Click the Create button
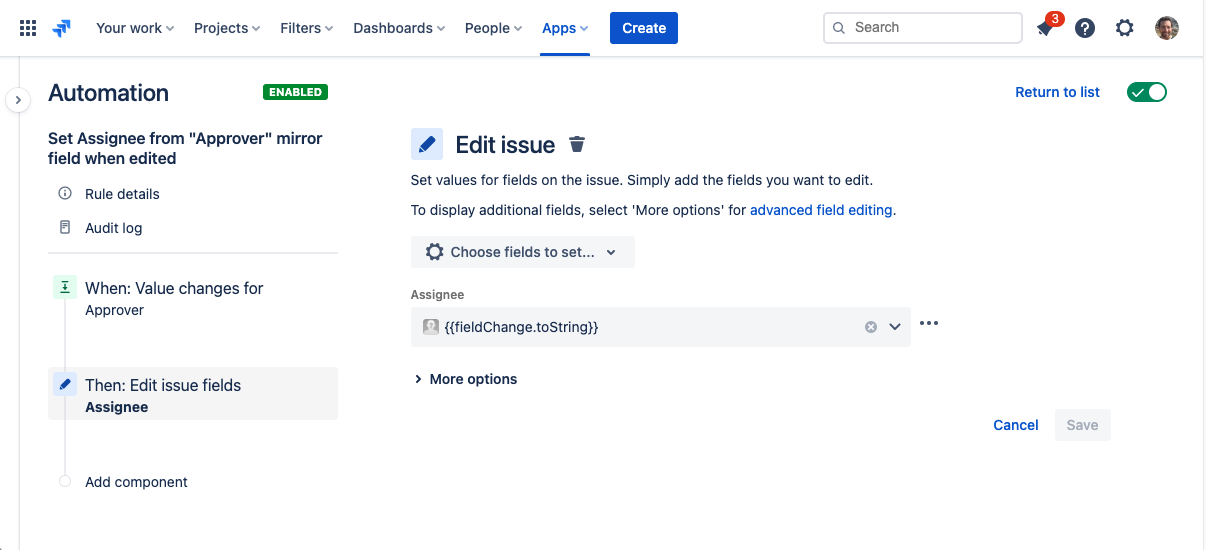This screenshot has width=1206, height=550. coord(644,28)
